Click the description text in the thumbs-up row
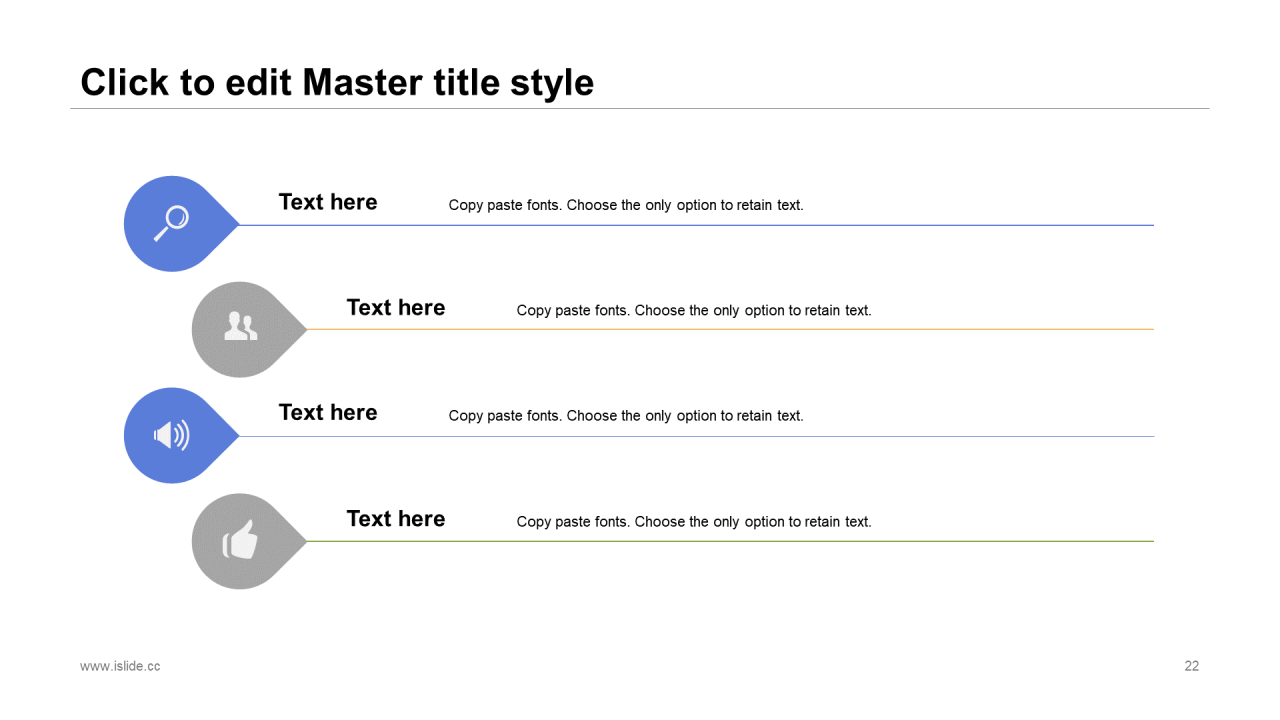The height and width of the screenshot is (720, 1280). tap(694, 522)
